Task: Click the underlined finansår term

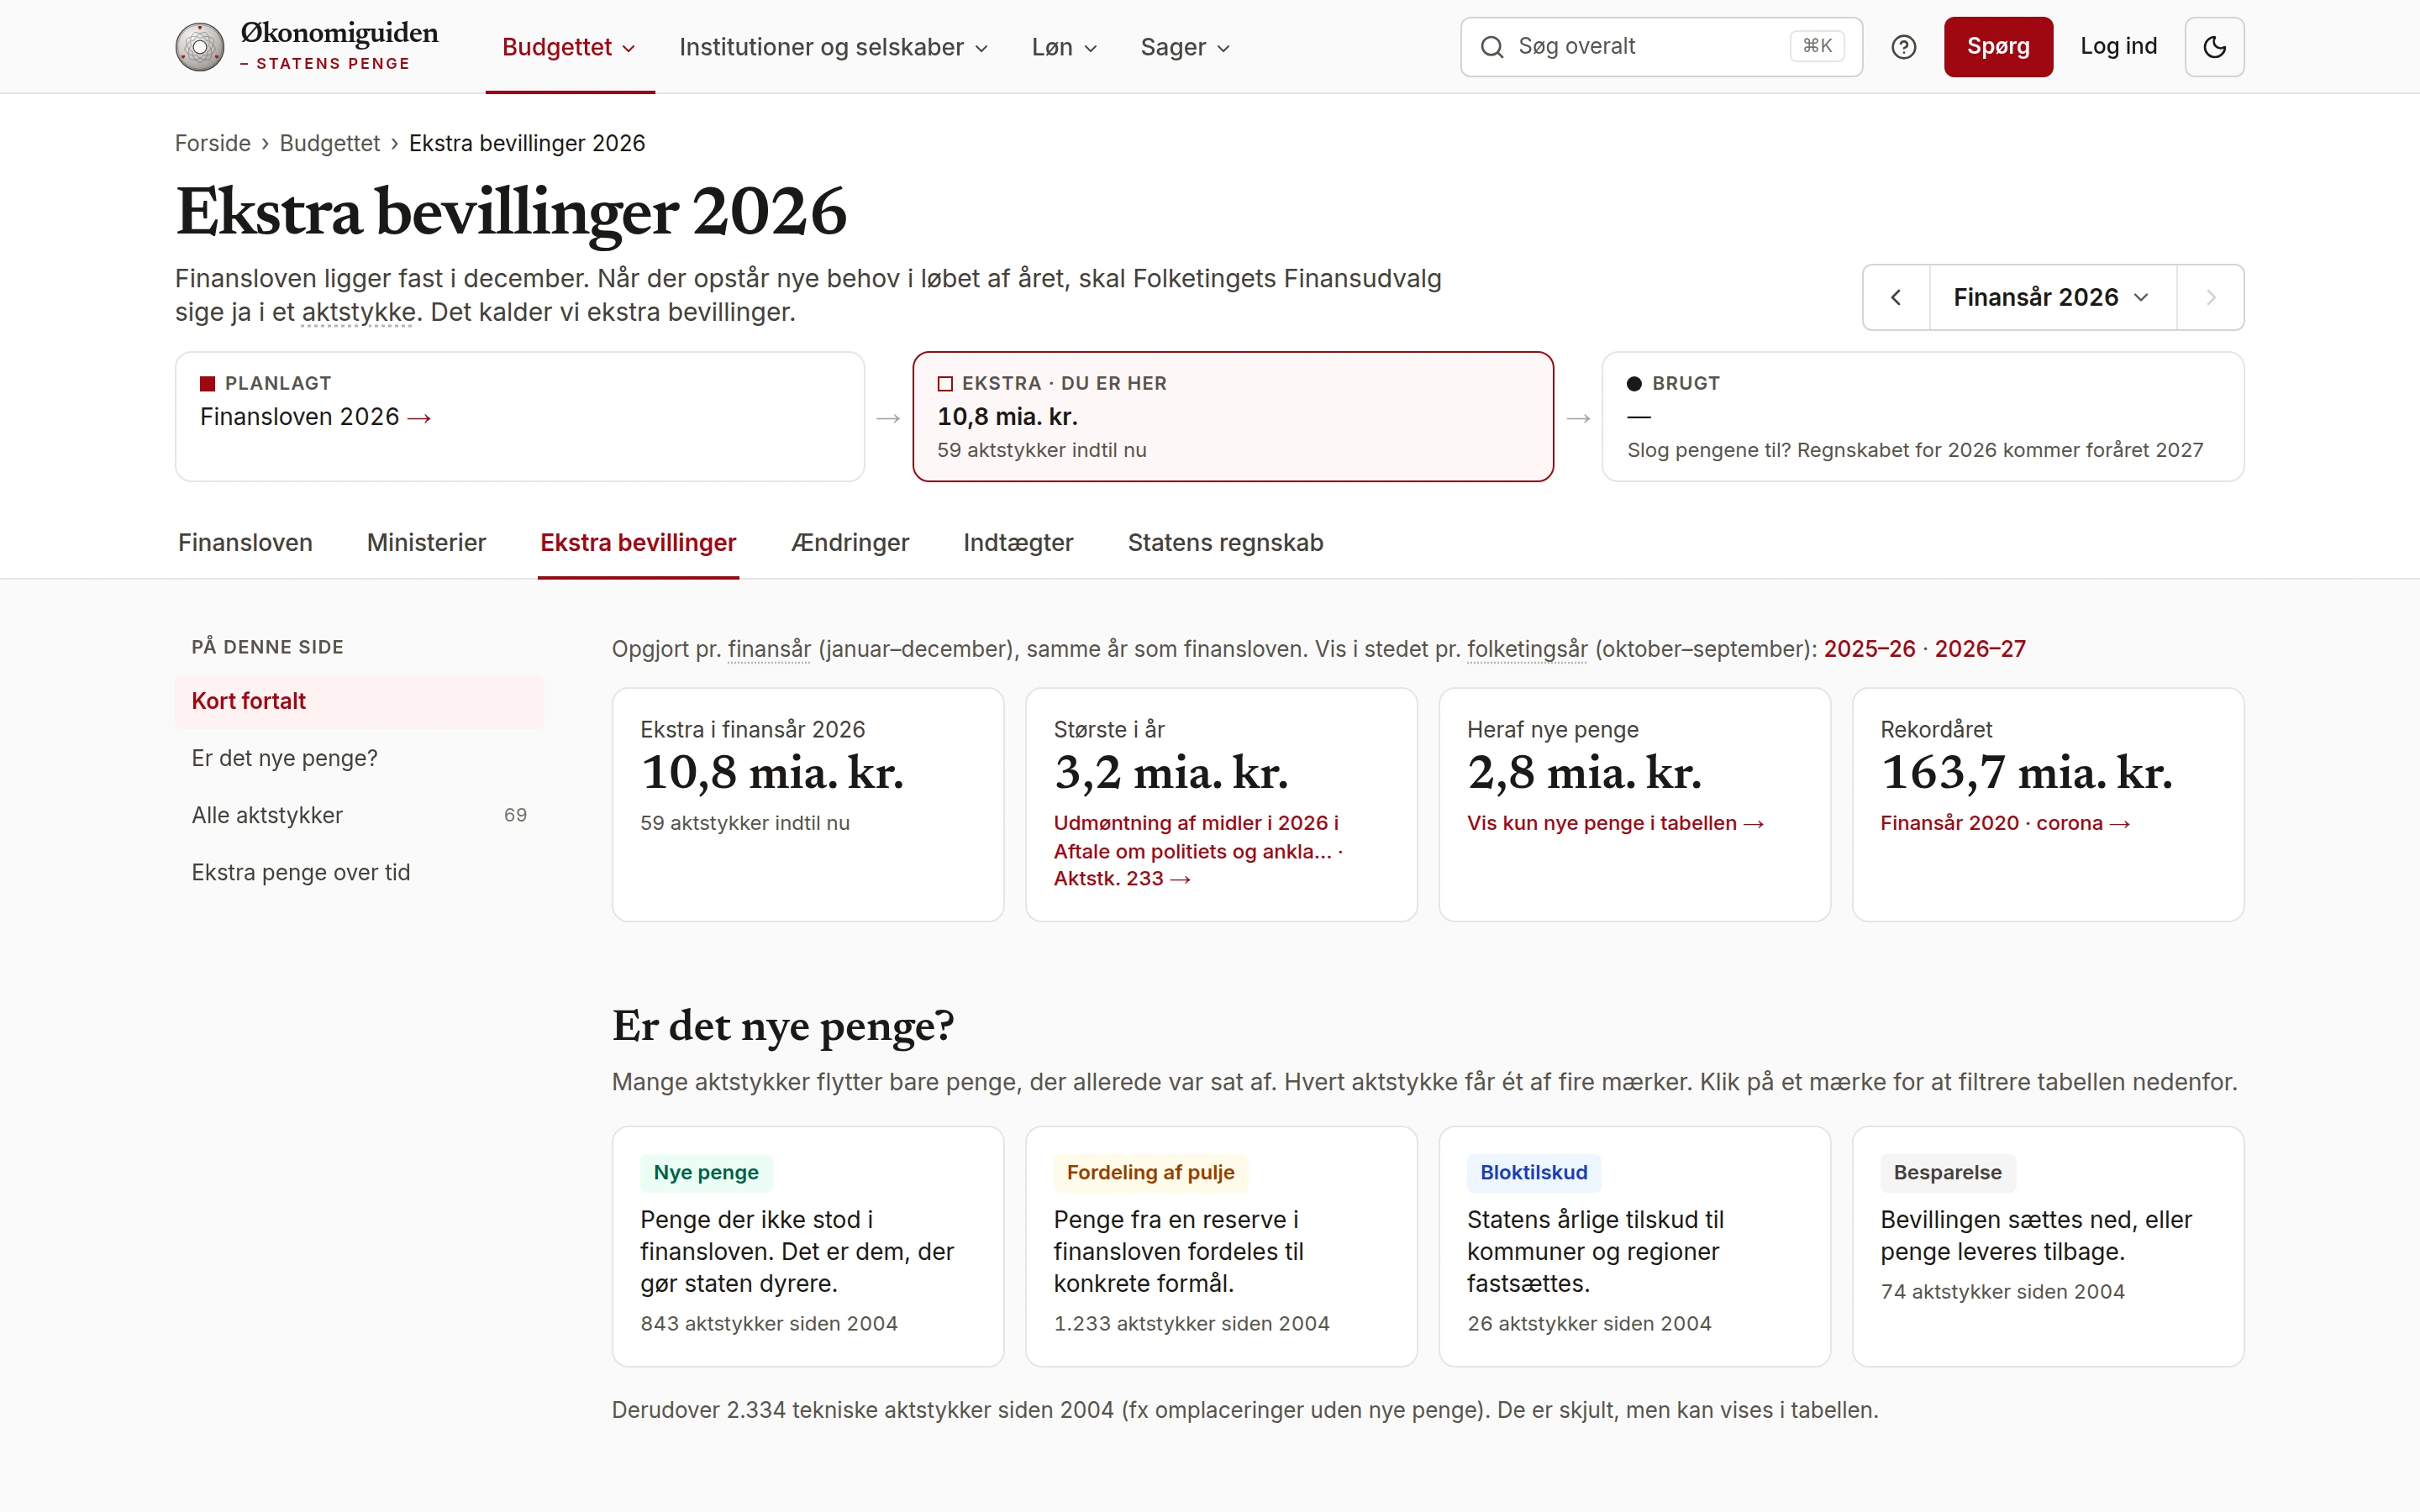Action: [769, 650]
